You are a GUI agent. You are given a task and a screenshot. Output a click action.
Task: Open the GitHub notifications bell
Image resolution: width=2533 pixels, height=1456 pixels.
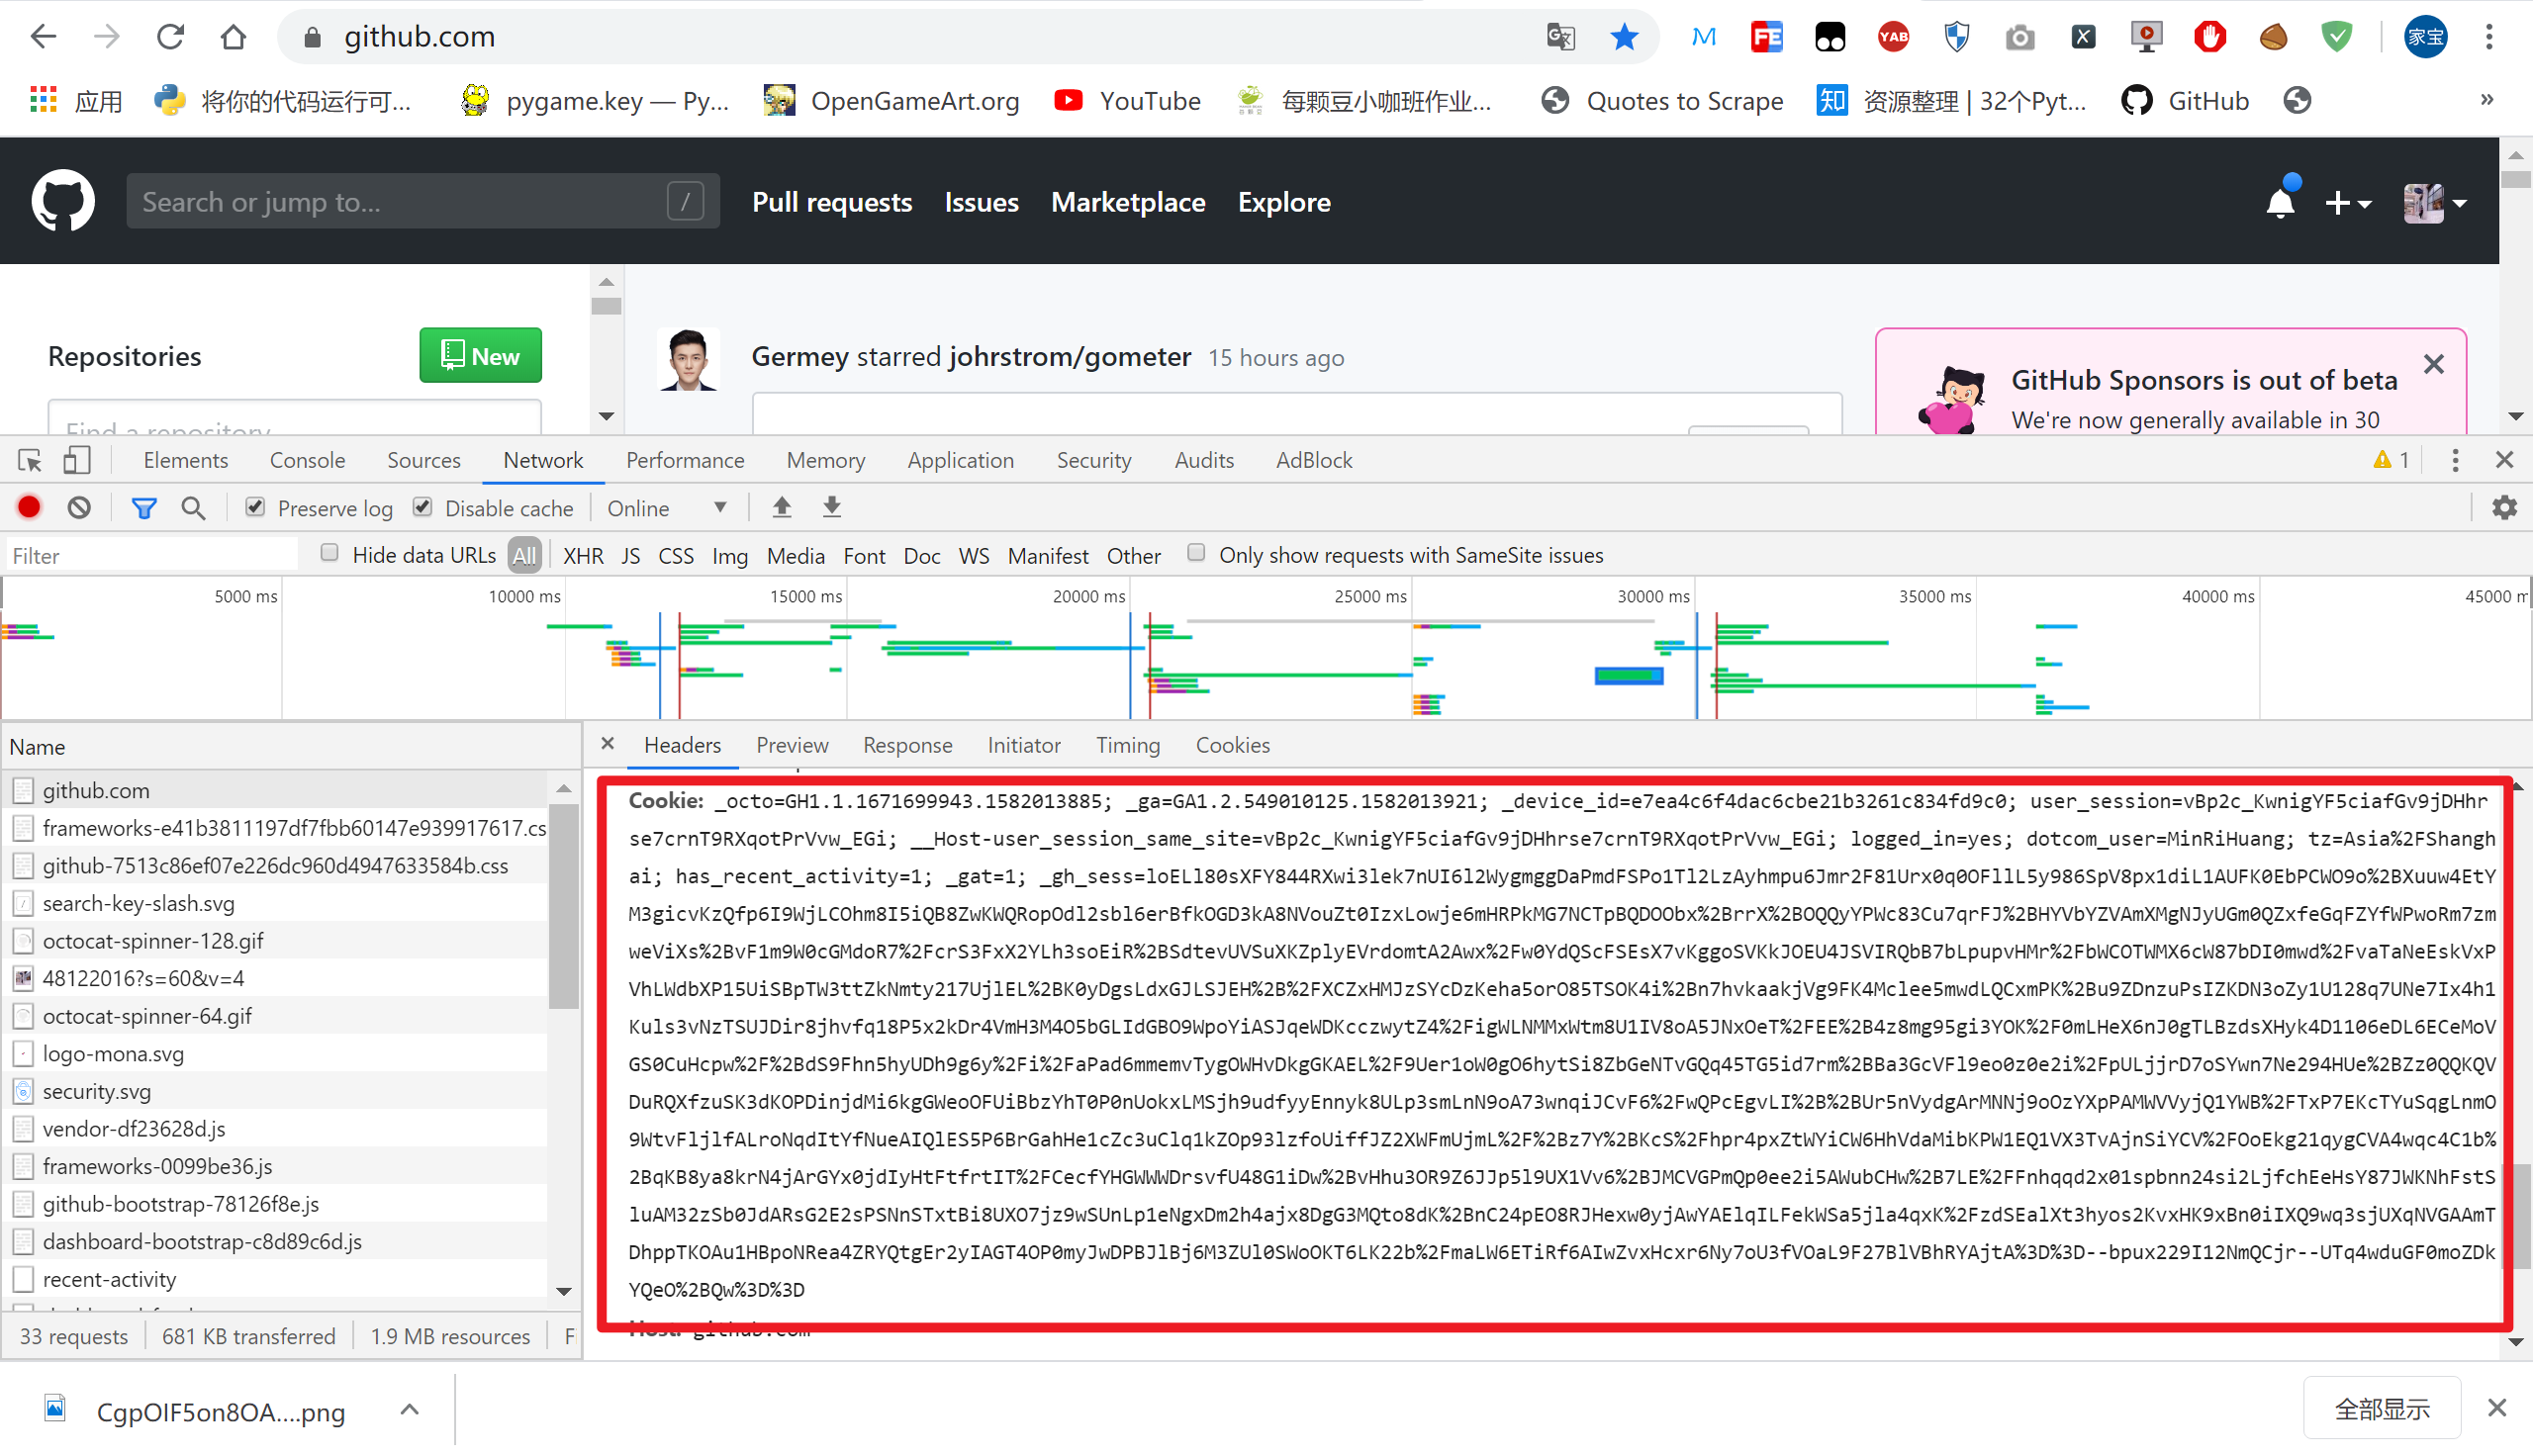pos(2280,202)
